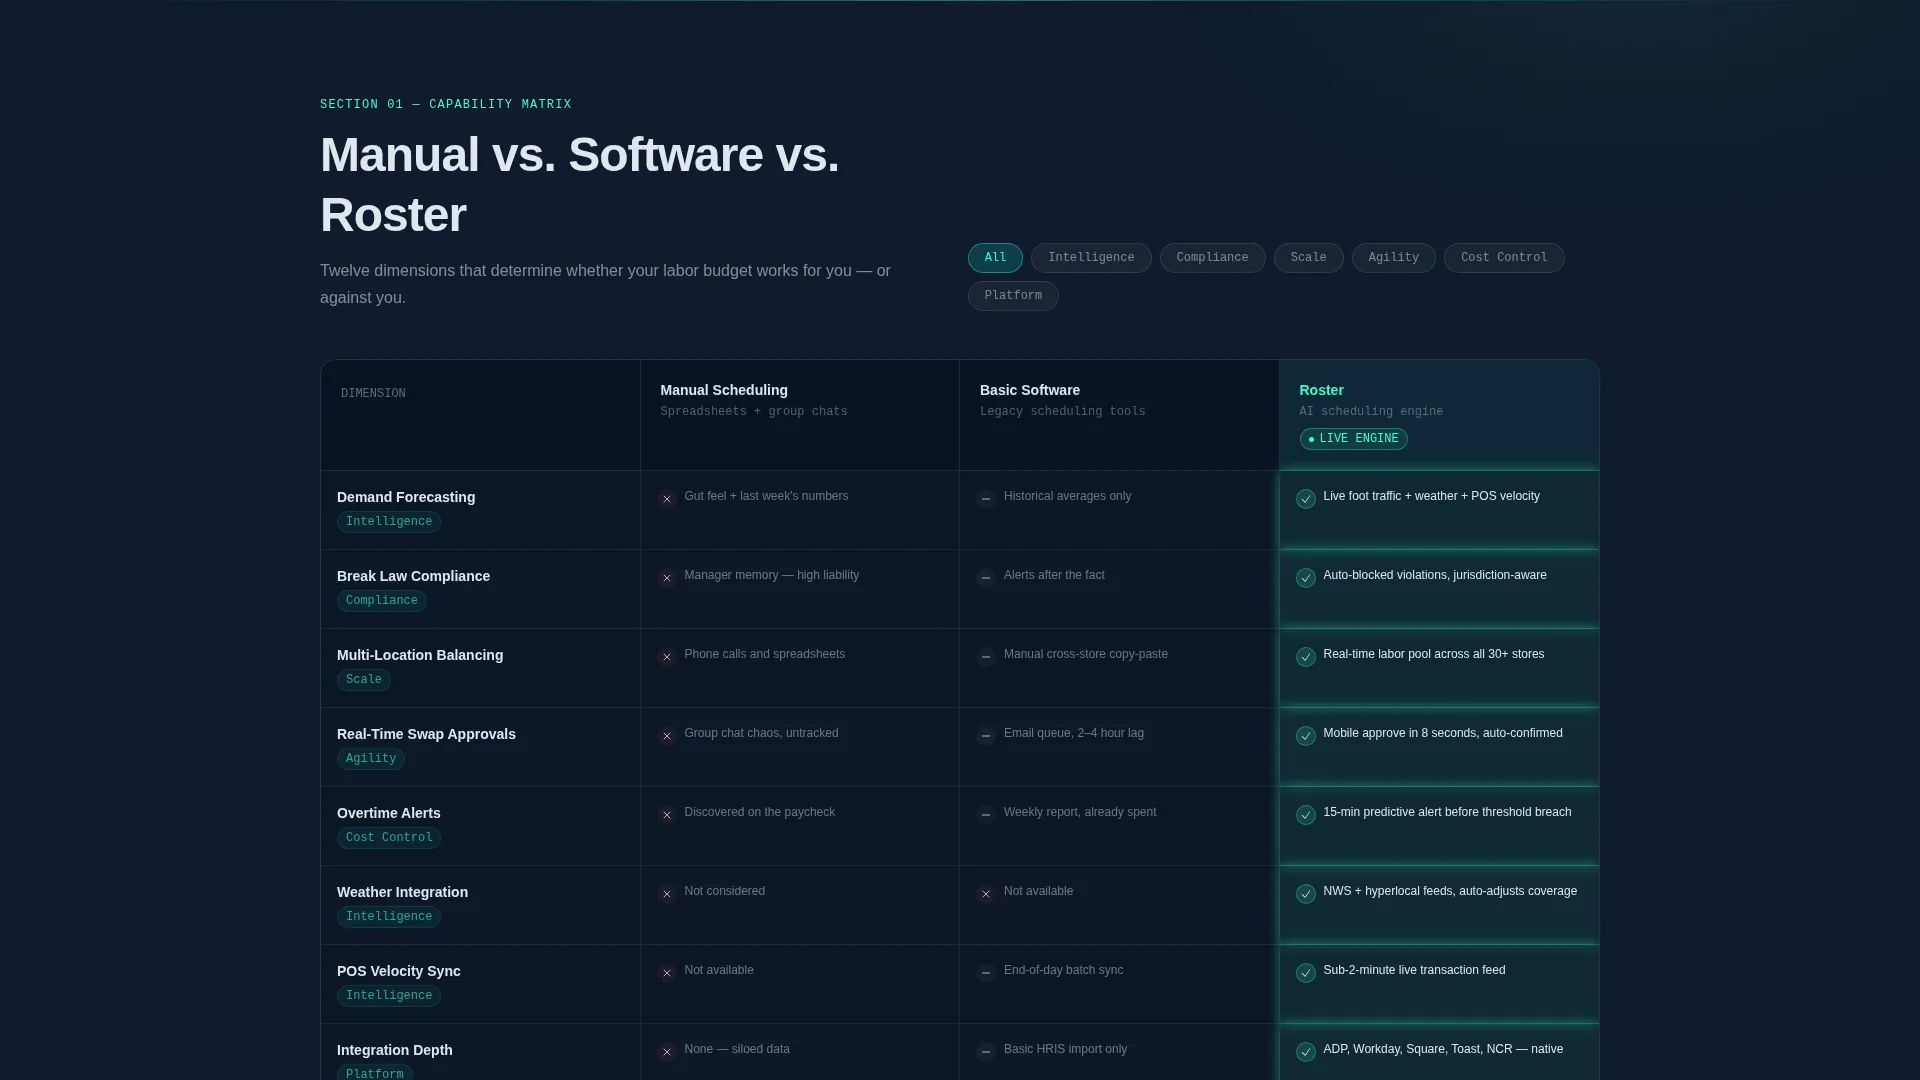This screenshot has height=1080, width=1920.
Task: Click the X icon beside Discovered on the paycheck
Action: (x=667, y=815)
